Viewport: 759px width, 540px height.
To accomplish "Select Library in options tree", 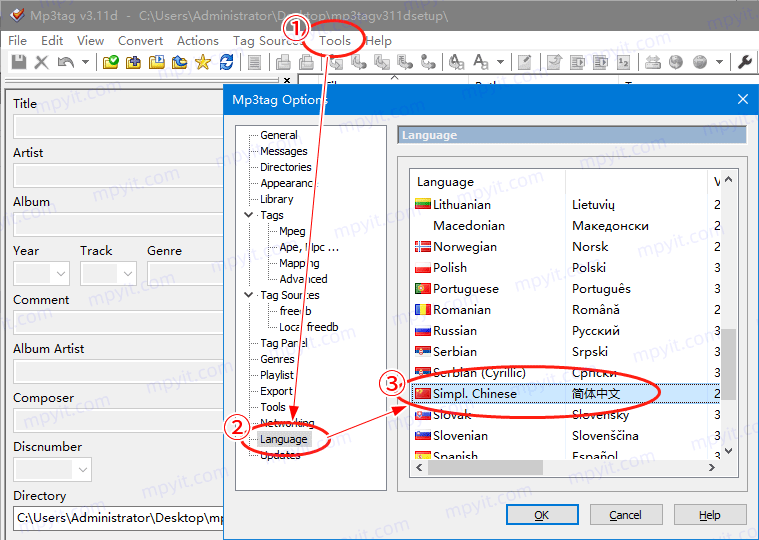I will click(x=276, y=199).
